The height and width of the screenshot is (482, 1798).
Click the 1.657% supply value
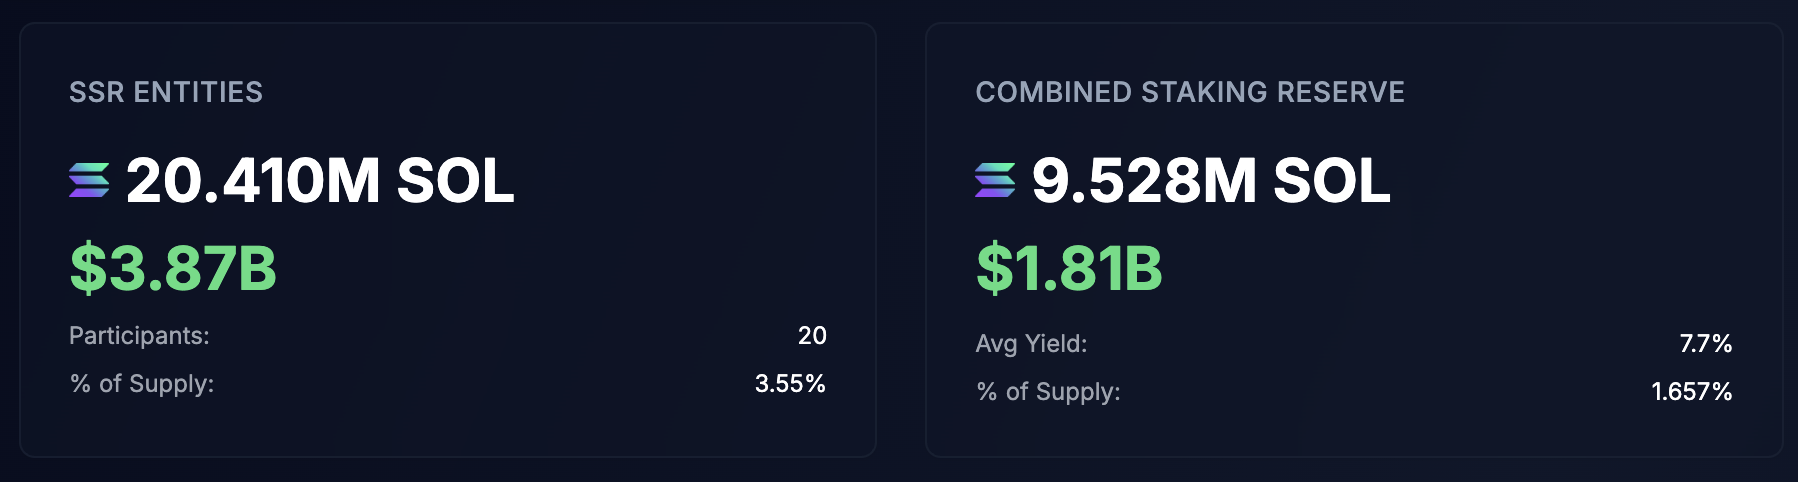(1692, 392)
